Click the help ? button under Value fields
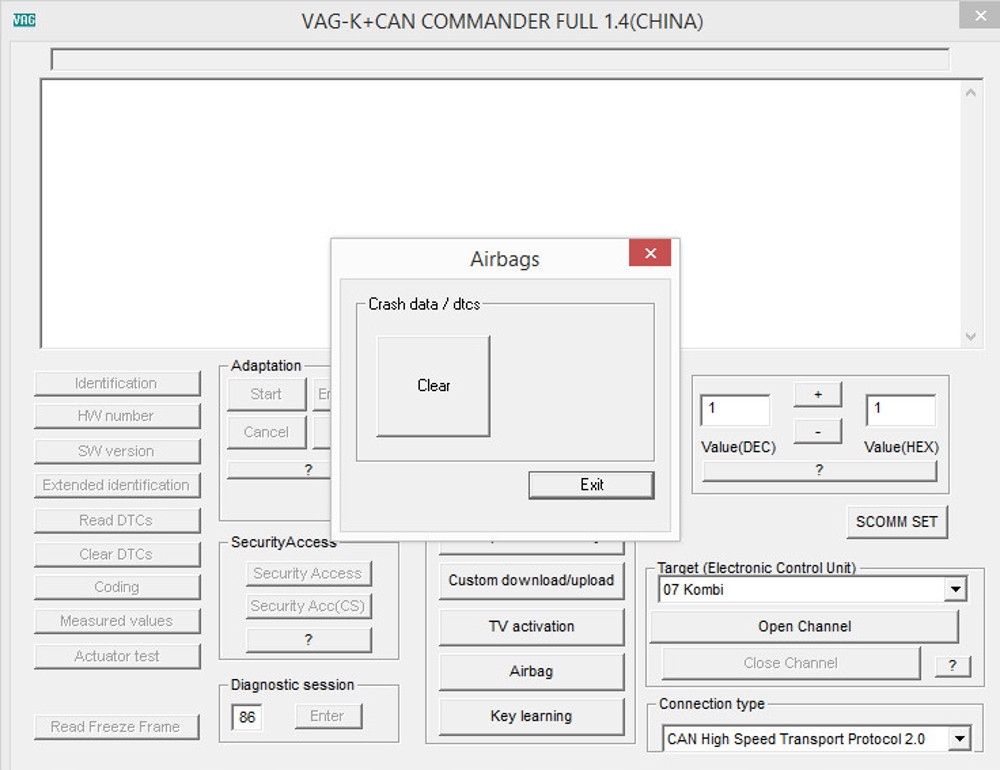Viewport: 1000px width, 770px height. [820, 470]
